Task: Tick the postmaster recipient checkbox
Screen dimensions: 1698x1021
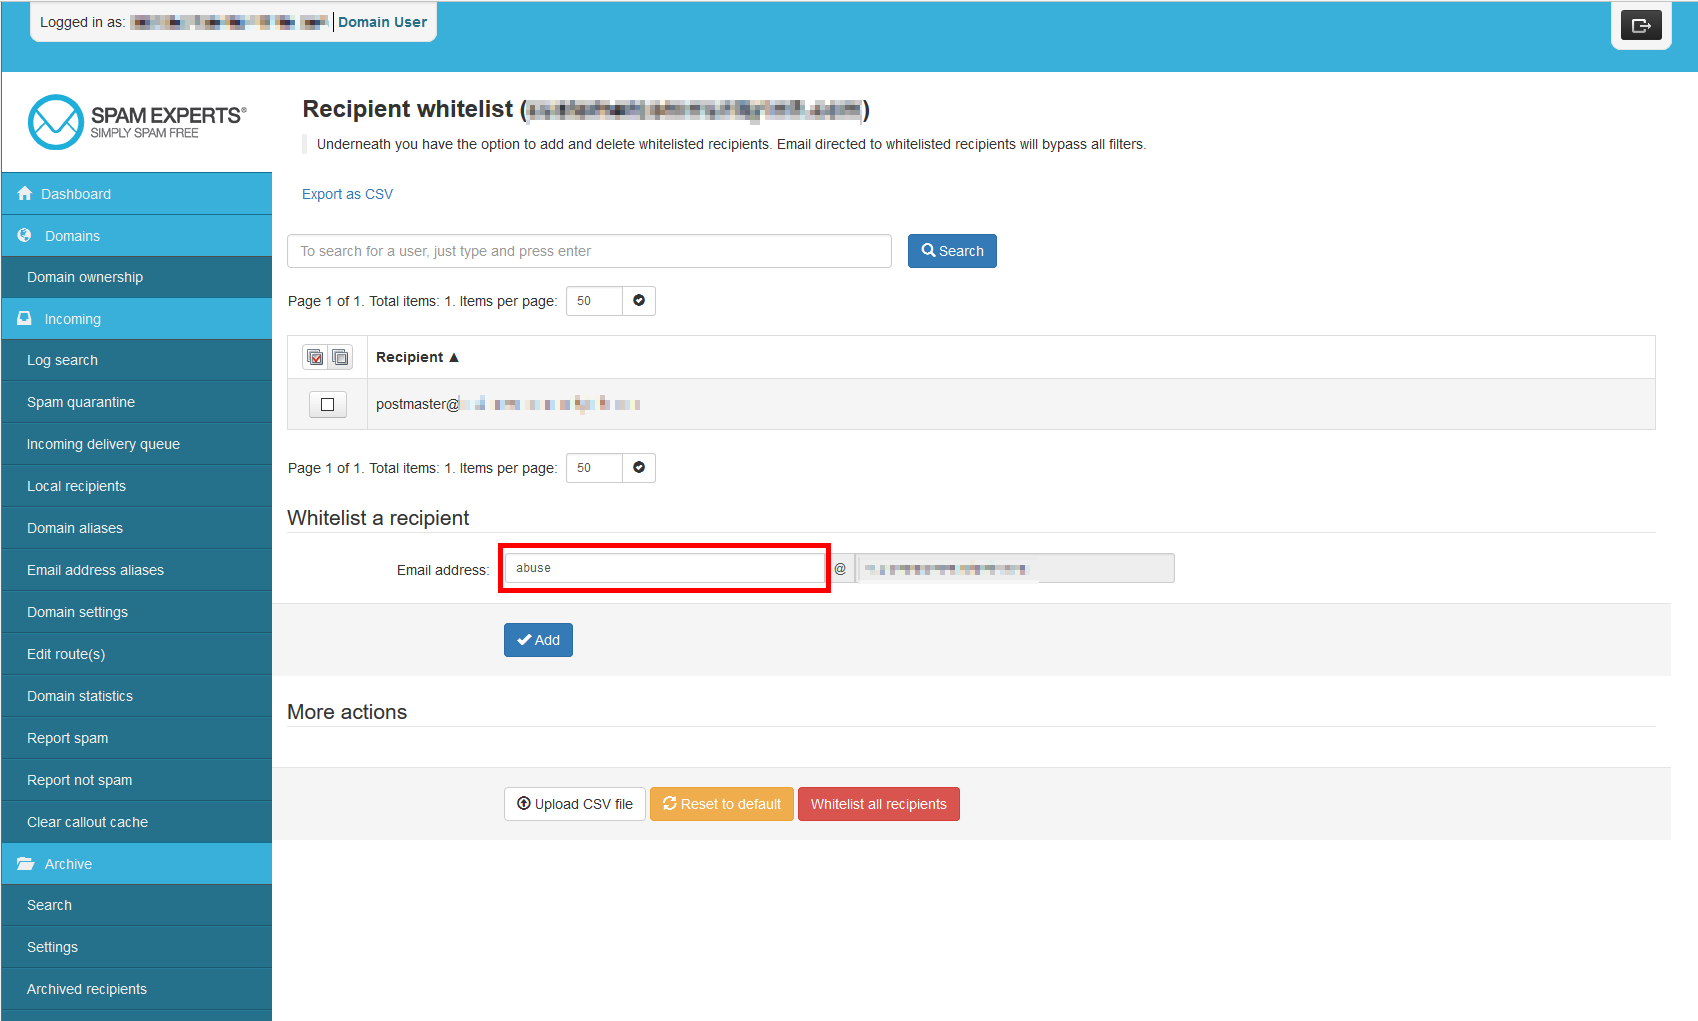Action: tap(327, 405)
